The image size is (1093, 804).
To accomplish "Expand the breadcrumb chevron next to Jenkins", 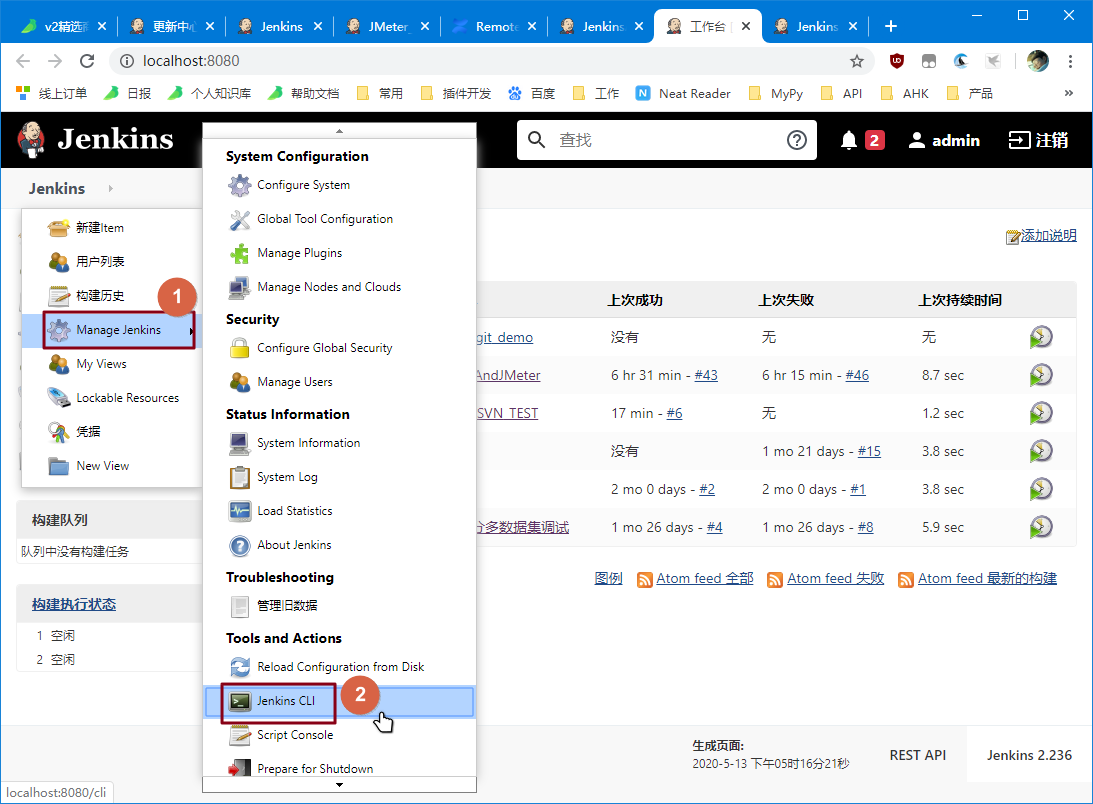I will pyautogui.click(x=110, y=188).
